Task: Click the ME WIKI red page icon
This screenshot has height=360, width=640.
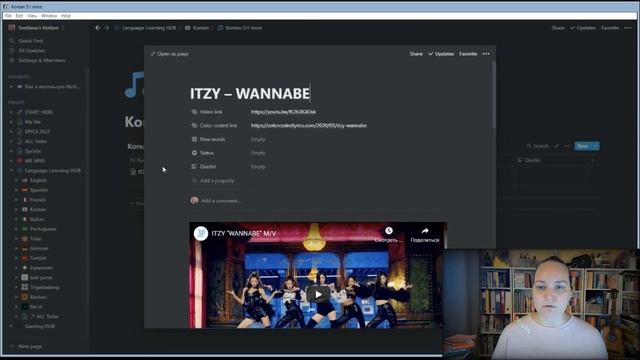Action: 20,161
